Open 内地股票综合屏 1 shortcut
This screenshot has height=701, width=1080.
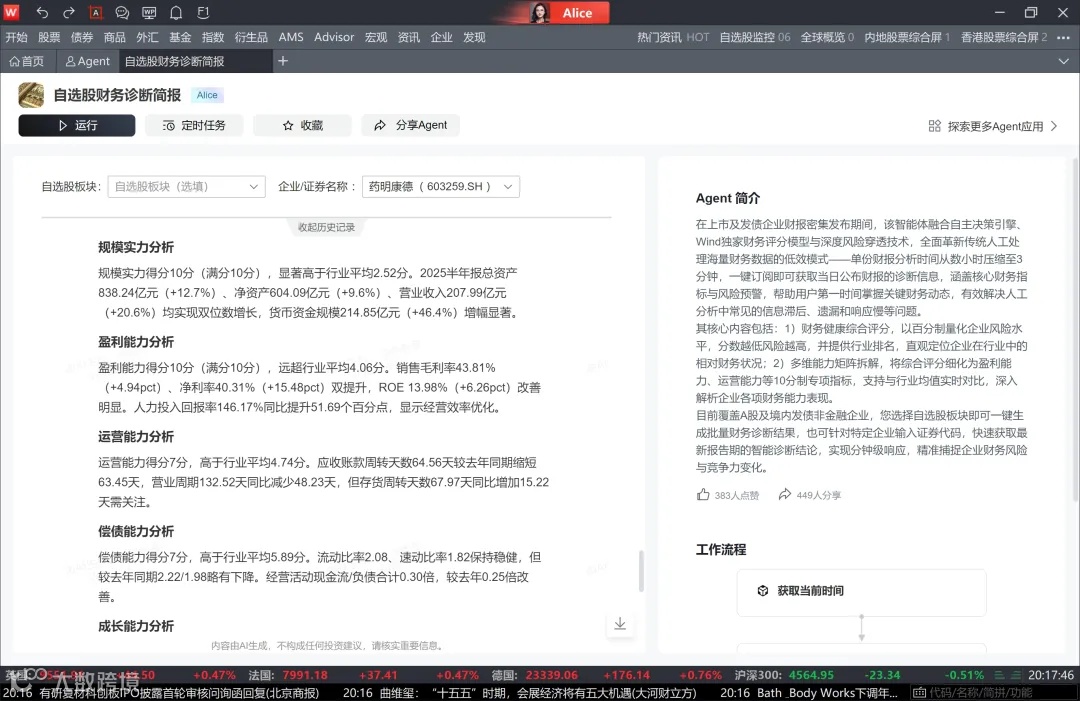pyautogui.click(x=907, y=37)
